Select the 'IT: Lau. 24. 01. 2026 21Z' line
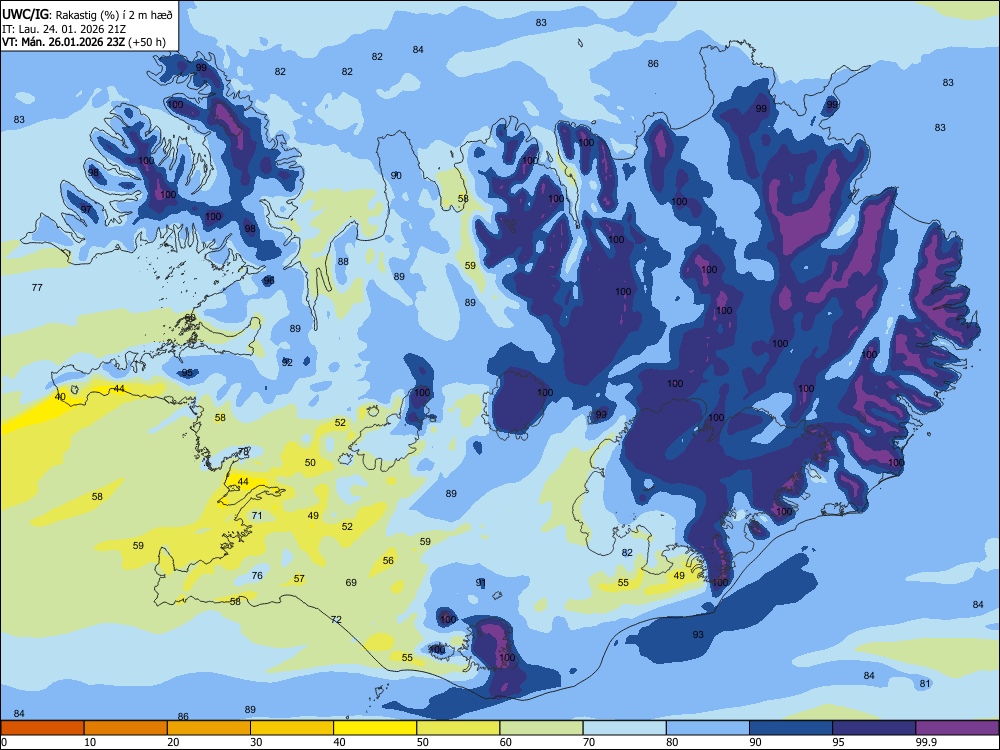 [x=62, y=29]
